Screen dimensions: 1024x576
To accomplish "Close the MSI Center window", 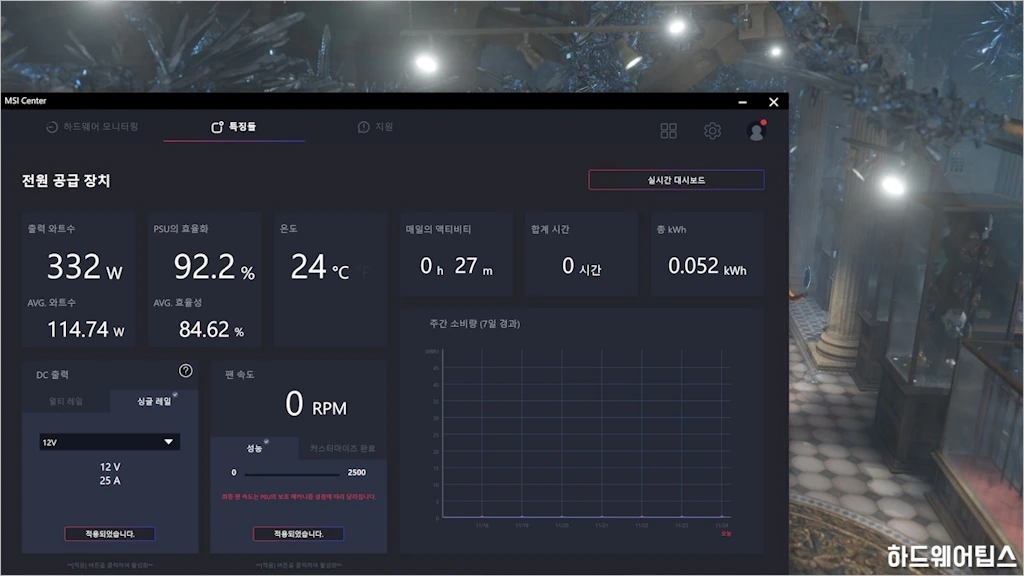I will 773,102.
